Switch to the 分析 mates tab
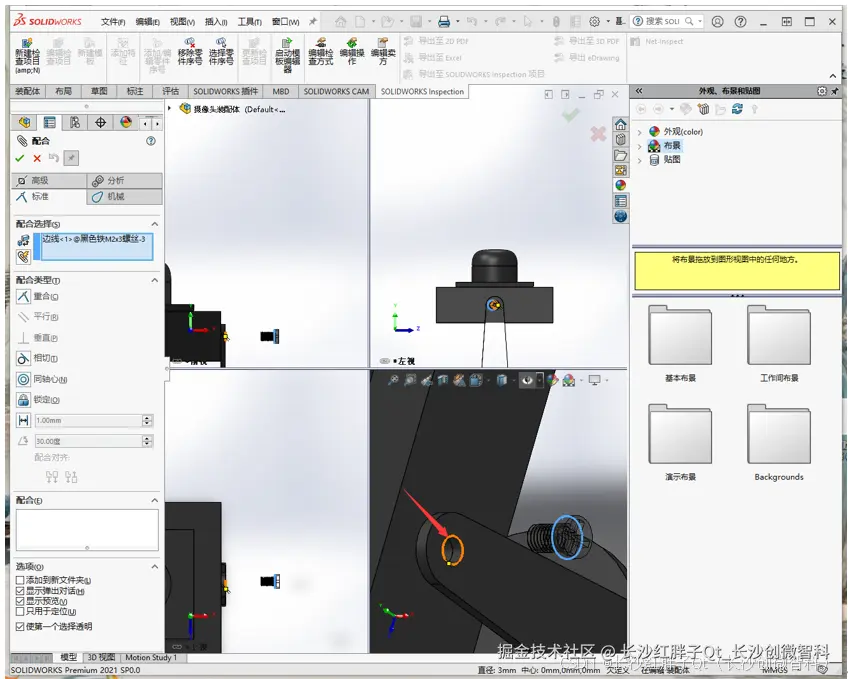Screen dimensions: 848x679 coord(124,181)
